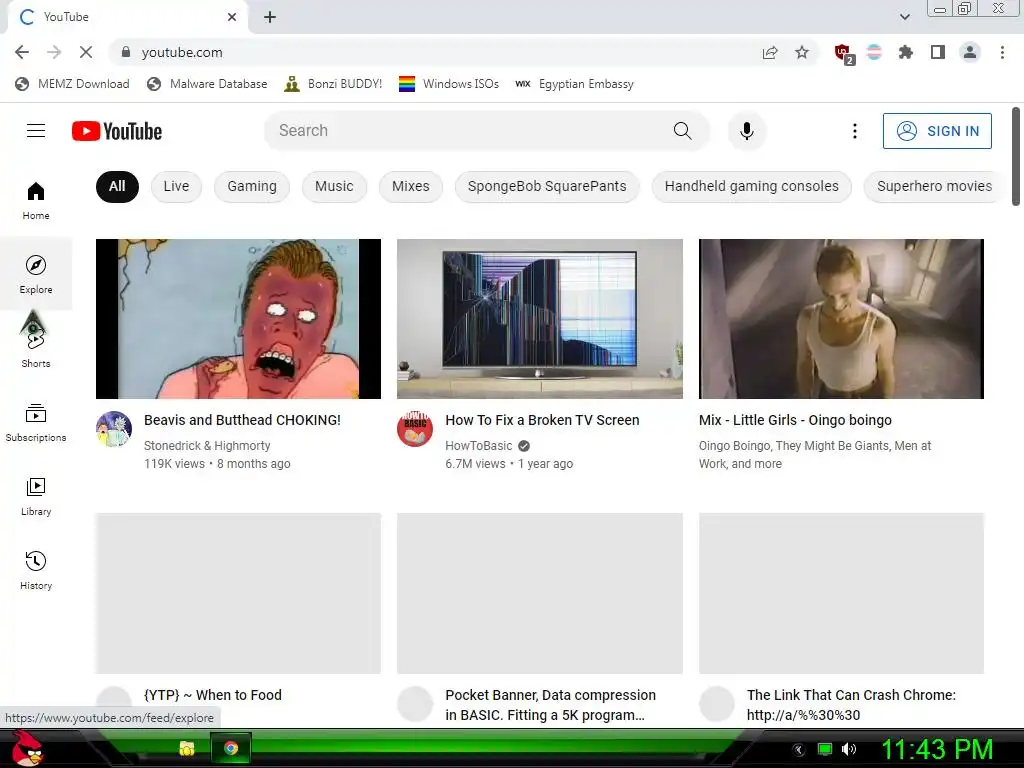Viewport: 1024px width, 768px height.
Task: Open the file explorer taskbar icon
Action: pos(187,748)
